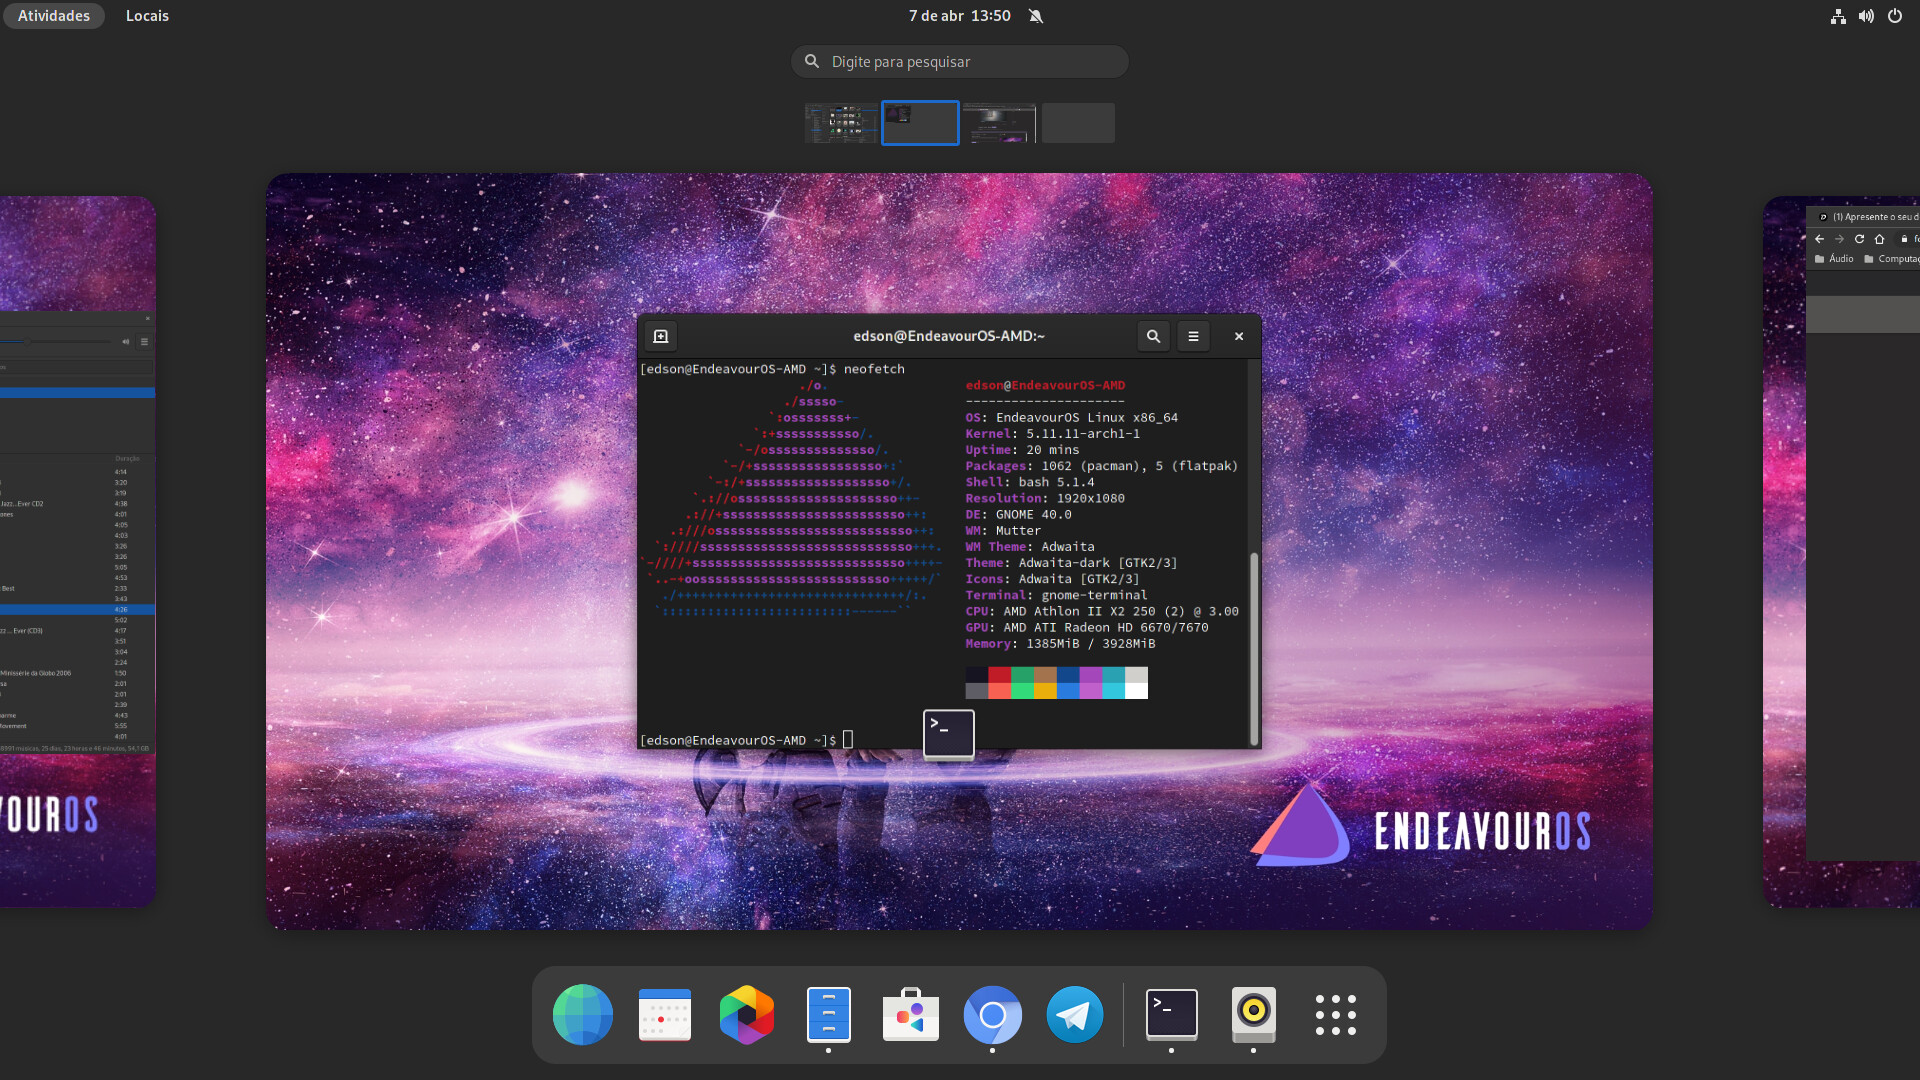Close the terminal window

pyautogui.click(x=1239, y=337)
